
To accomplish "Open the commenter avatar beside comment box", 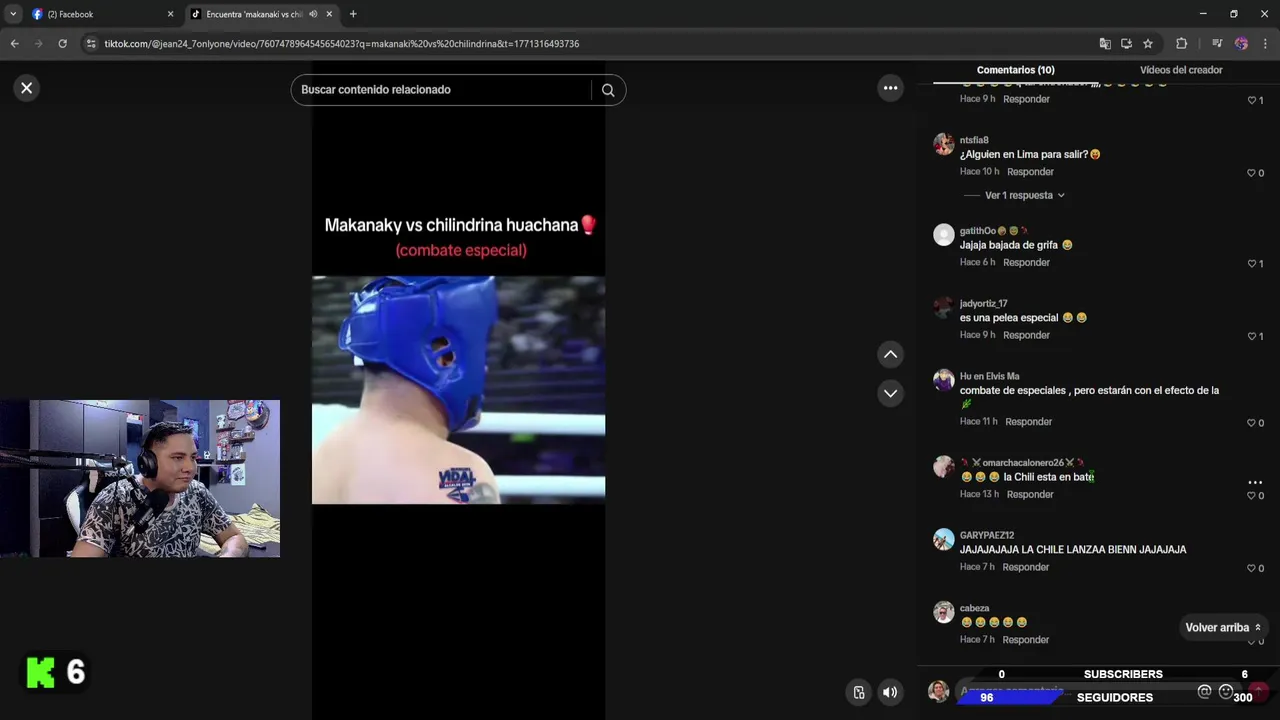I will pyautogui.click(x=938, y=691).
